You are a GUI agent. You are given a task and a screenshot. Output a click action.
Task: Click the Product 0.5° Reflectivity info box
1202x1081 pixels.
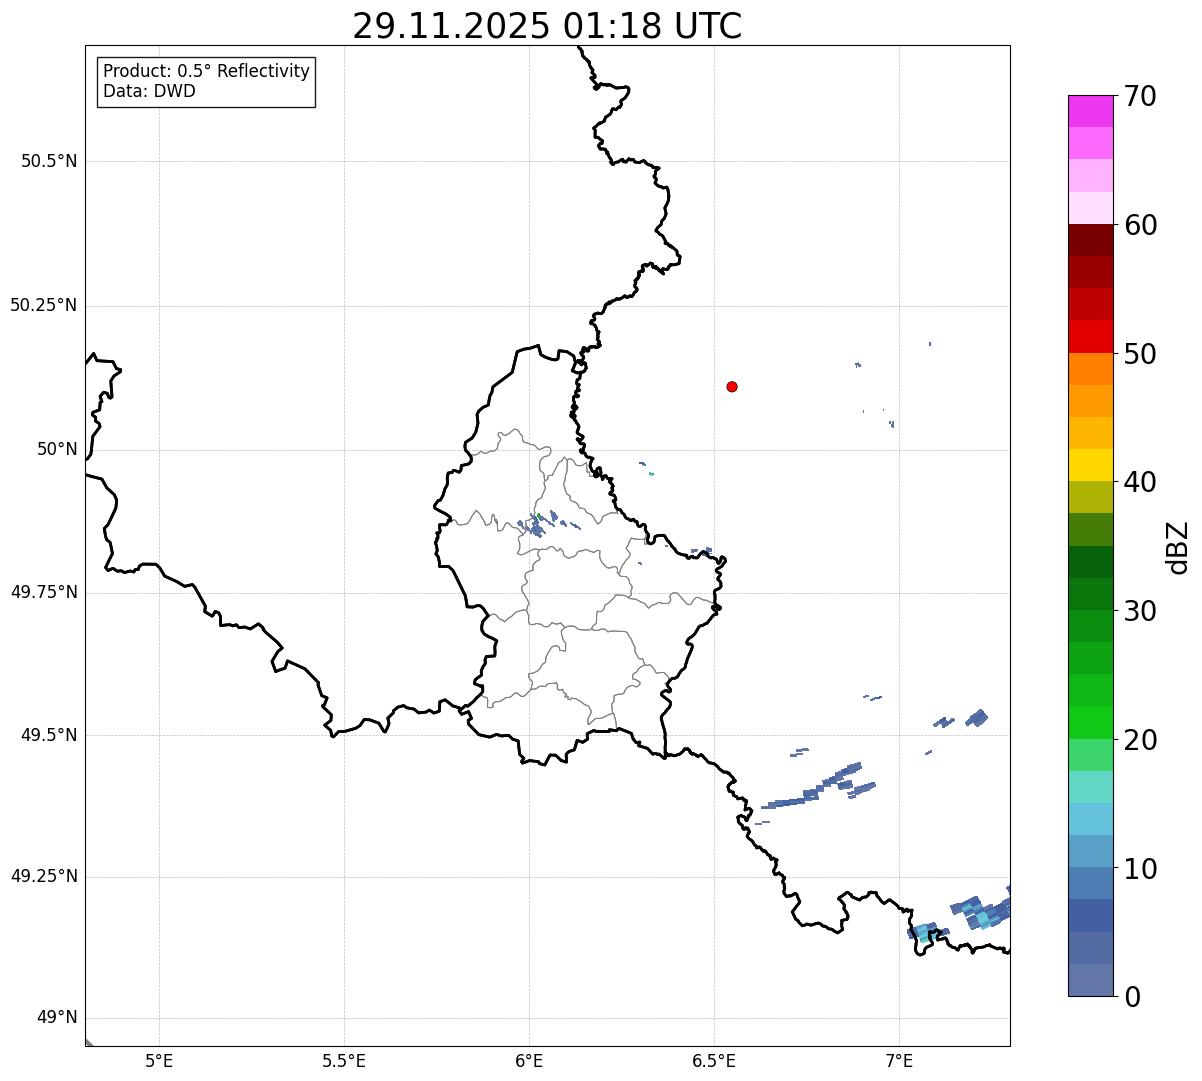pyautogui.click(x=206, y=82)
